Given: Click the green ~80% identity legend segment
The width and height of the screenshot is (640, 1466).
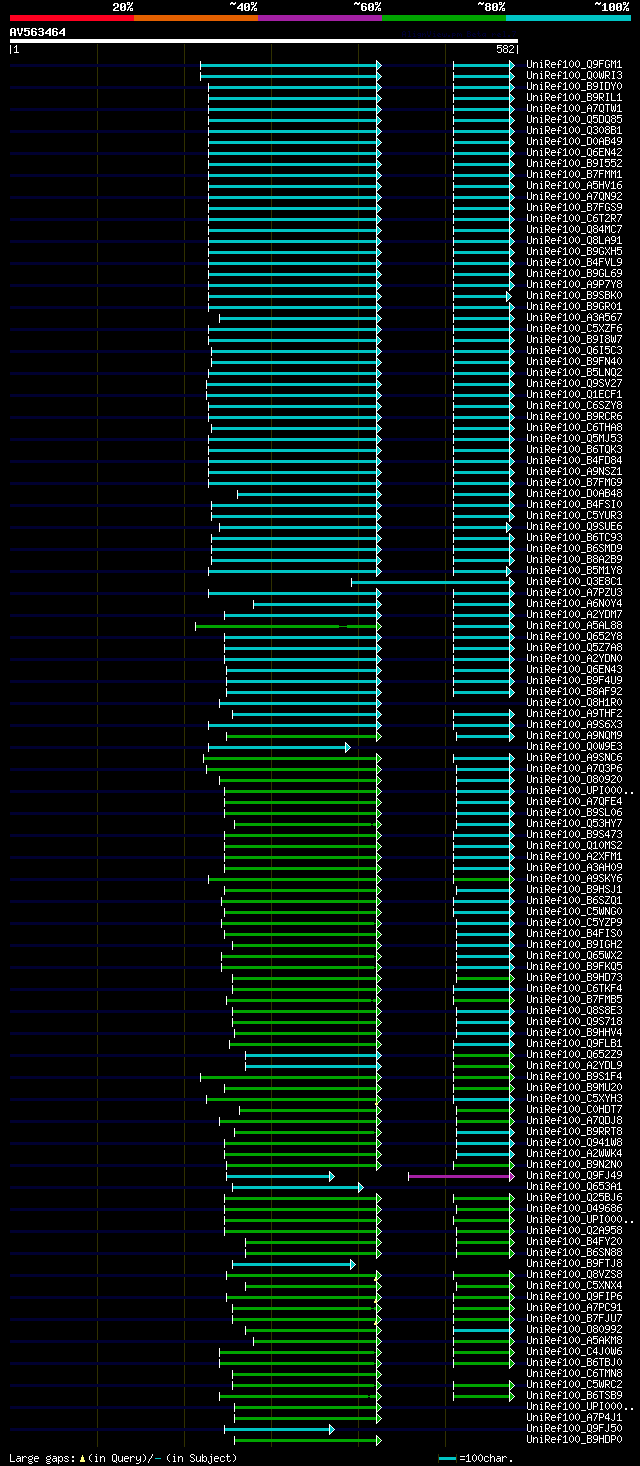Looking at the screenshot, I should 444,18.
